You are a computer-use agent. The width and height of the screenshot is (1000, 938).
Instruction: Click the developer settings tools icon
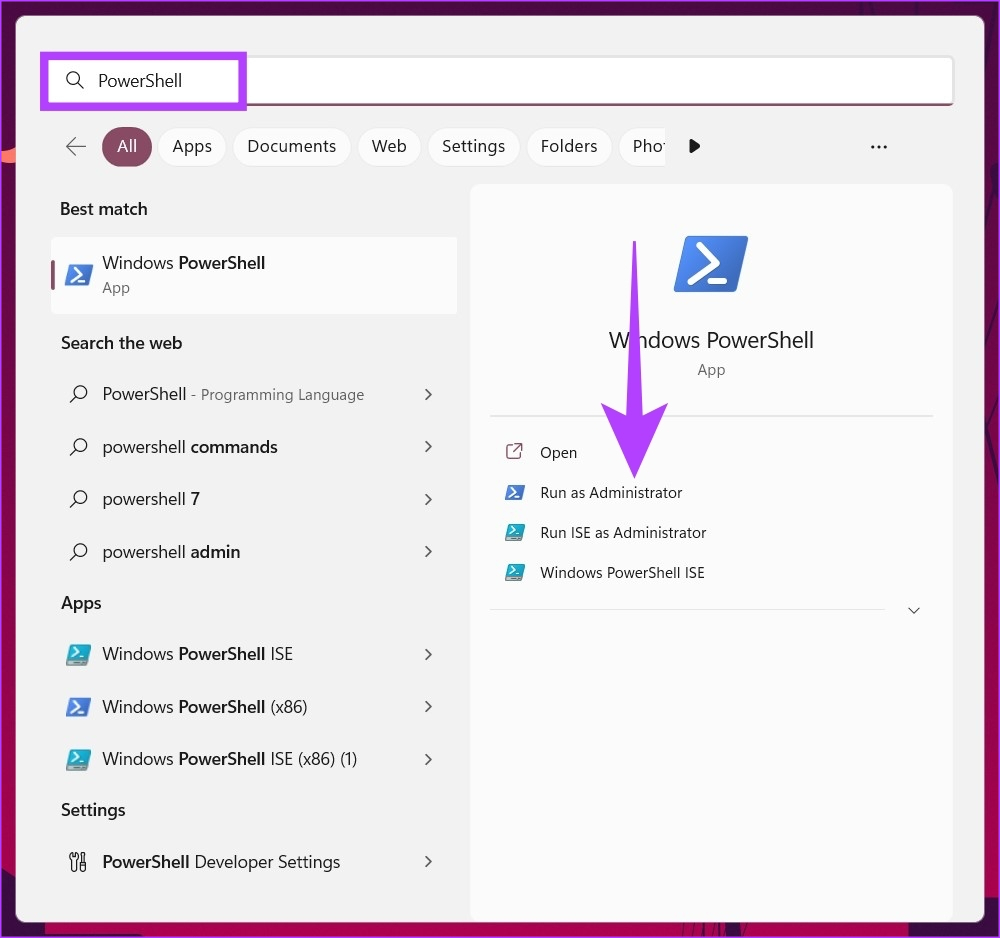[78, 862]
